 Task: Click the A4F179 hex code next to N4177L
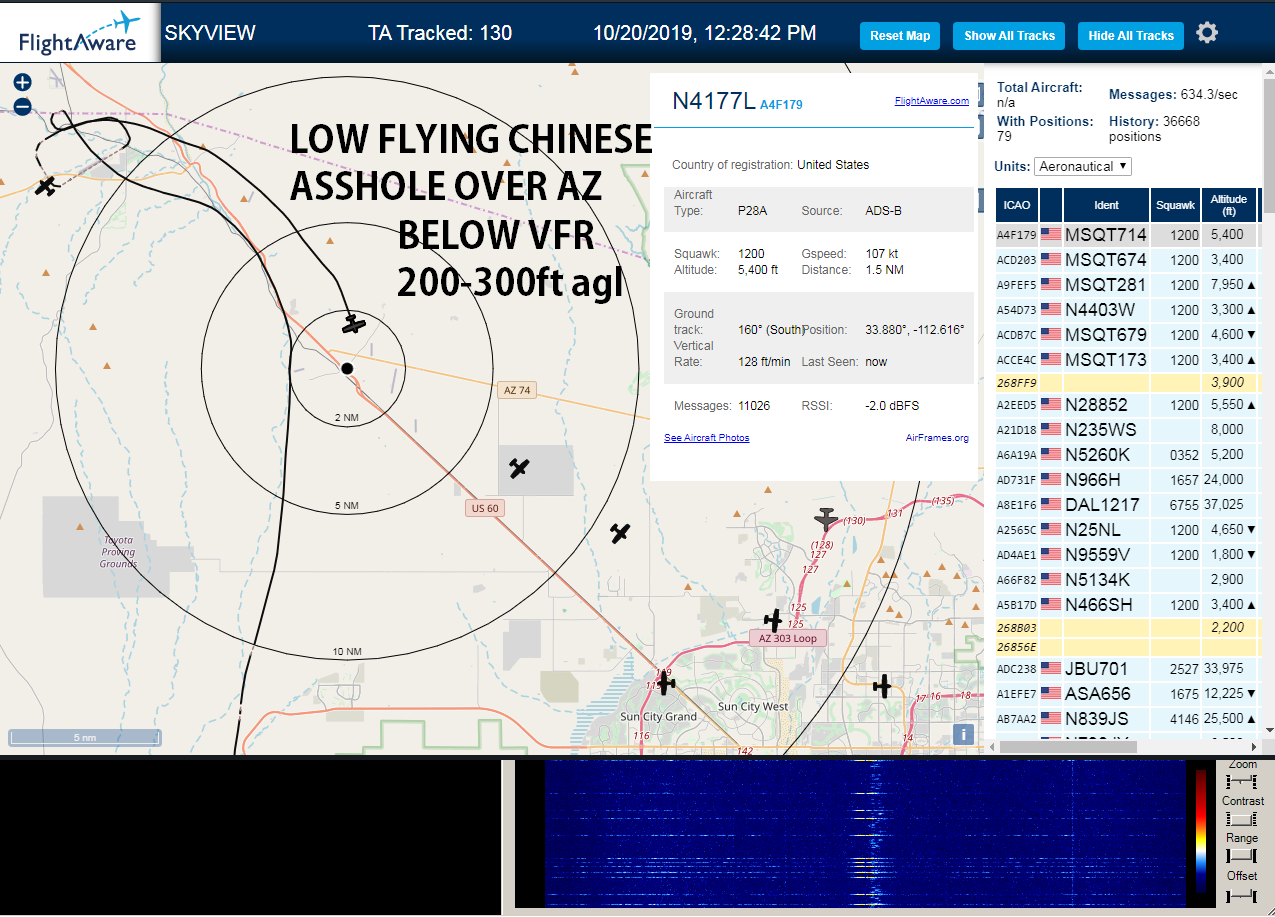click(781, 104)
